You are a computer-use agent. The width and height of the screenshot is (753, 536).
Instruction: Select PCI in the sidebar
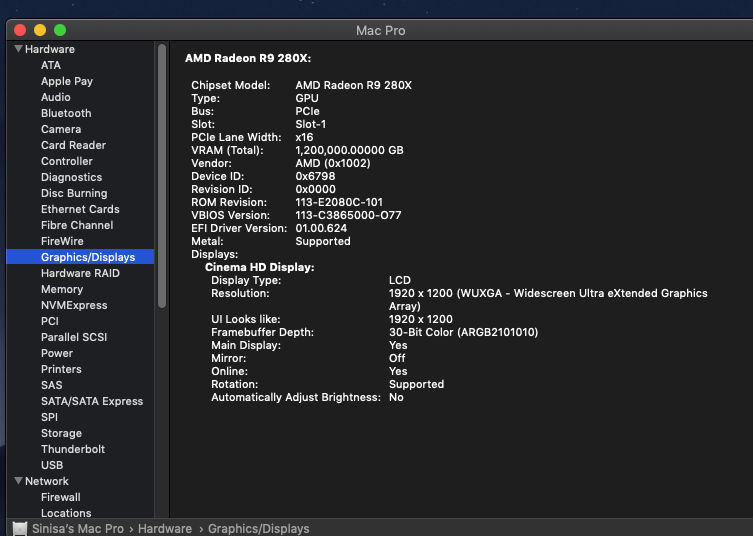point(50,321)
